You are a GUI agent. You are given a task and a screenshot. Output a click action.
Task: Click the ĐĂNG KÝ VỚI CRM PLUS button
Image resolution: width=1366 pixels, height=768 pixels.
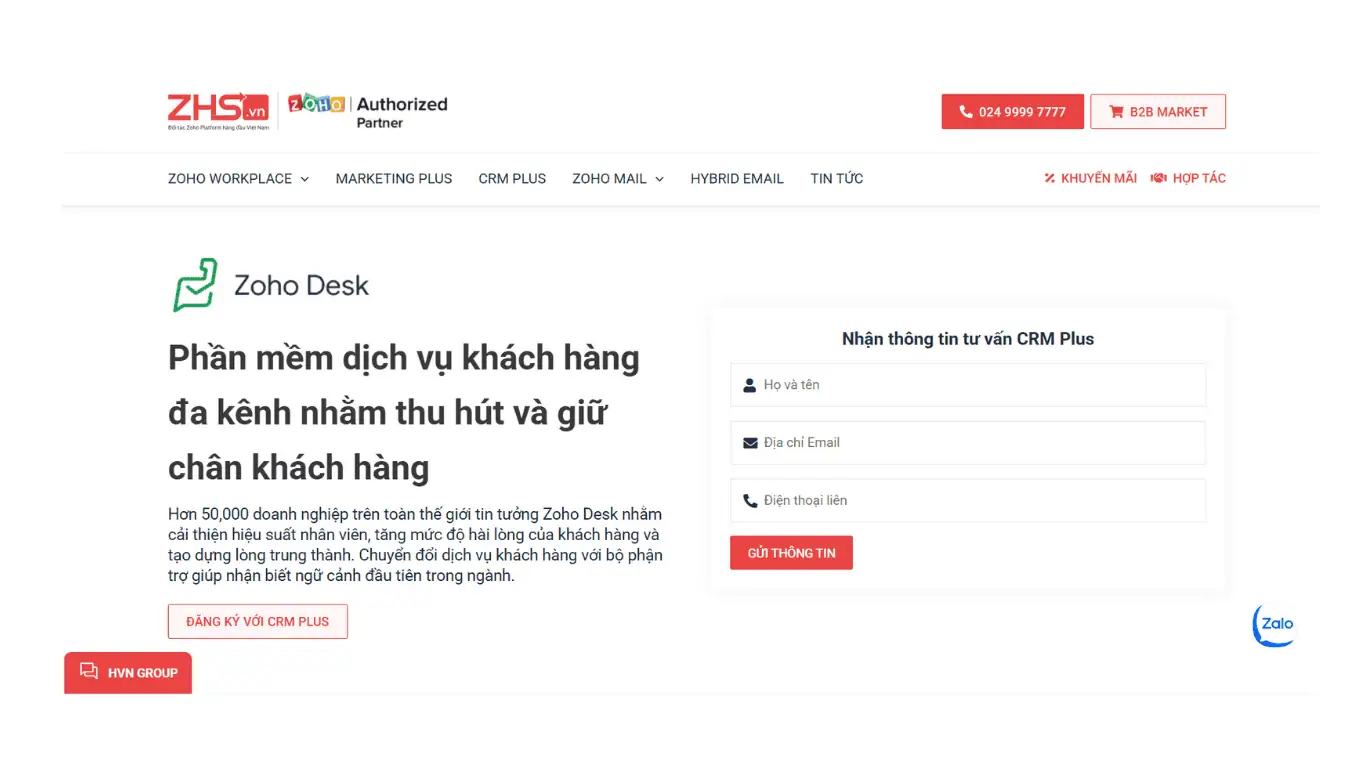[257, 621]
